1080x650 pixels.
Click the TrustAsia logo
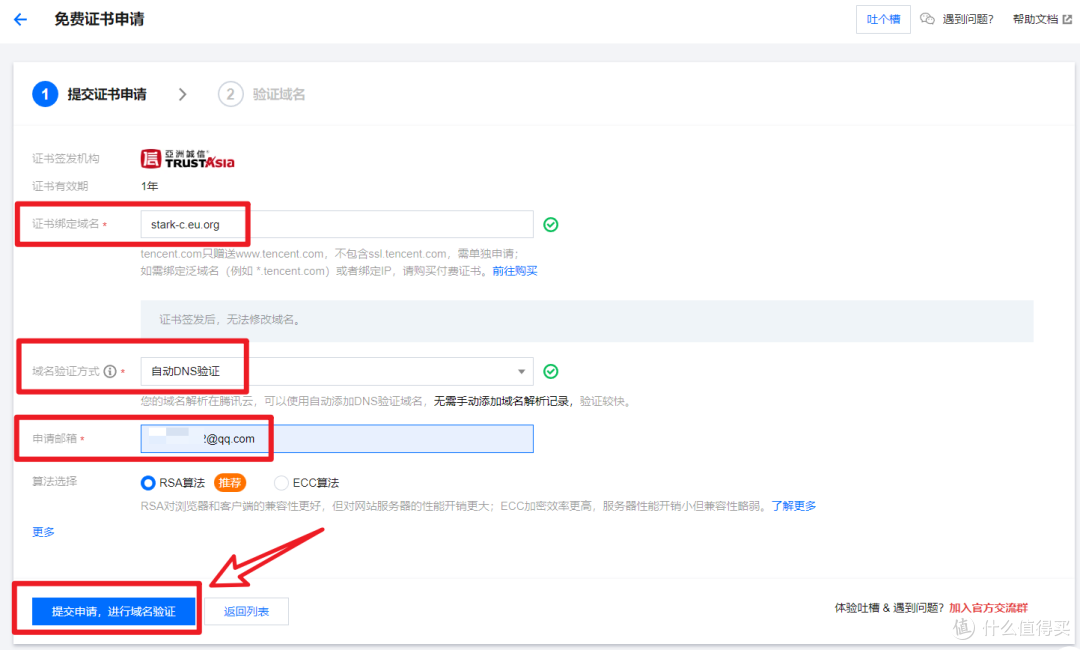point(187,158)
